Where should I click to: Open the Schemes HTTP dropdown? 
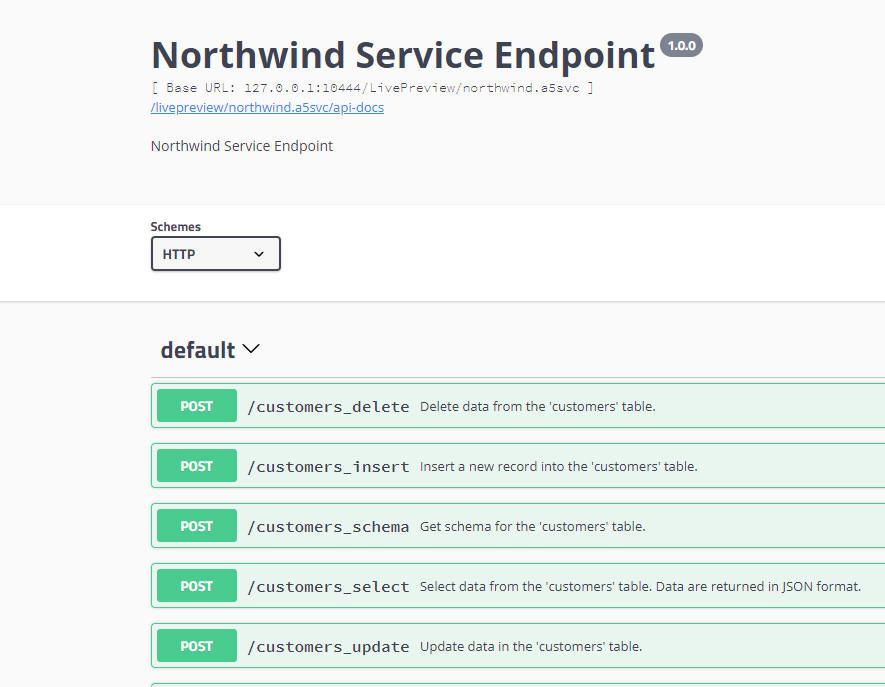click(216, 253)
